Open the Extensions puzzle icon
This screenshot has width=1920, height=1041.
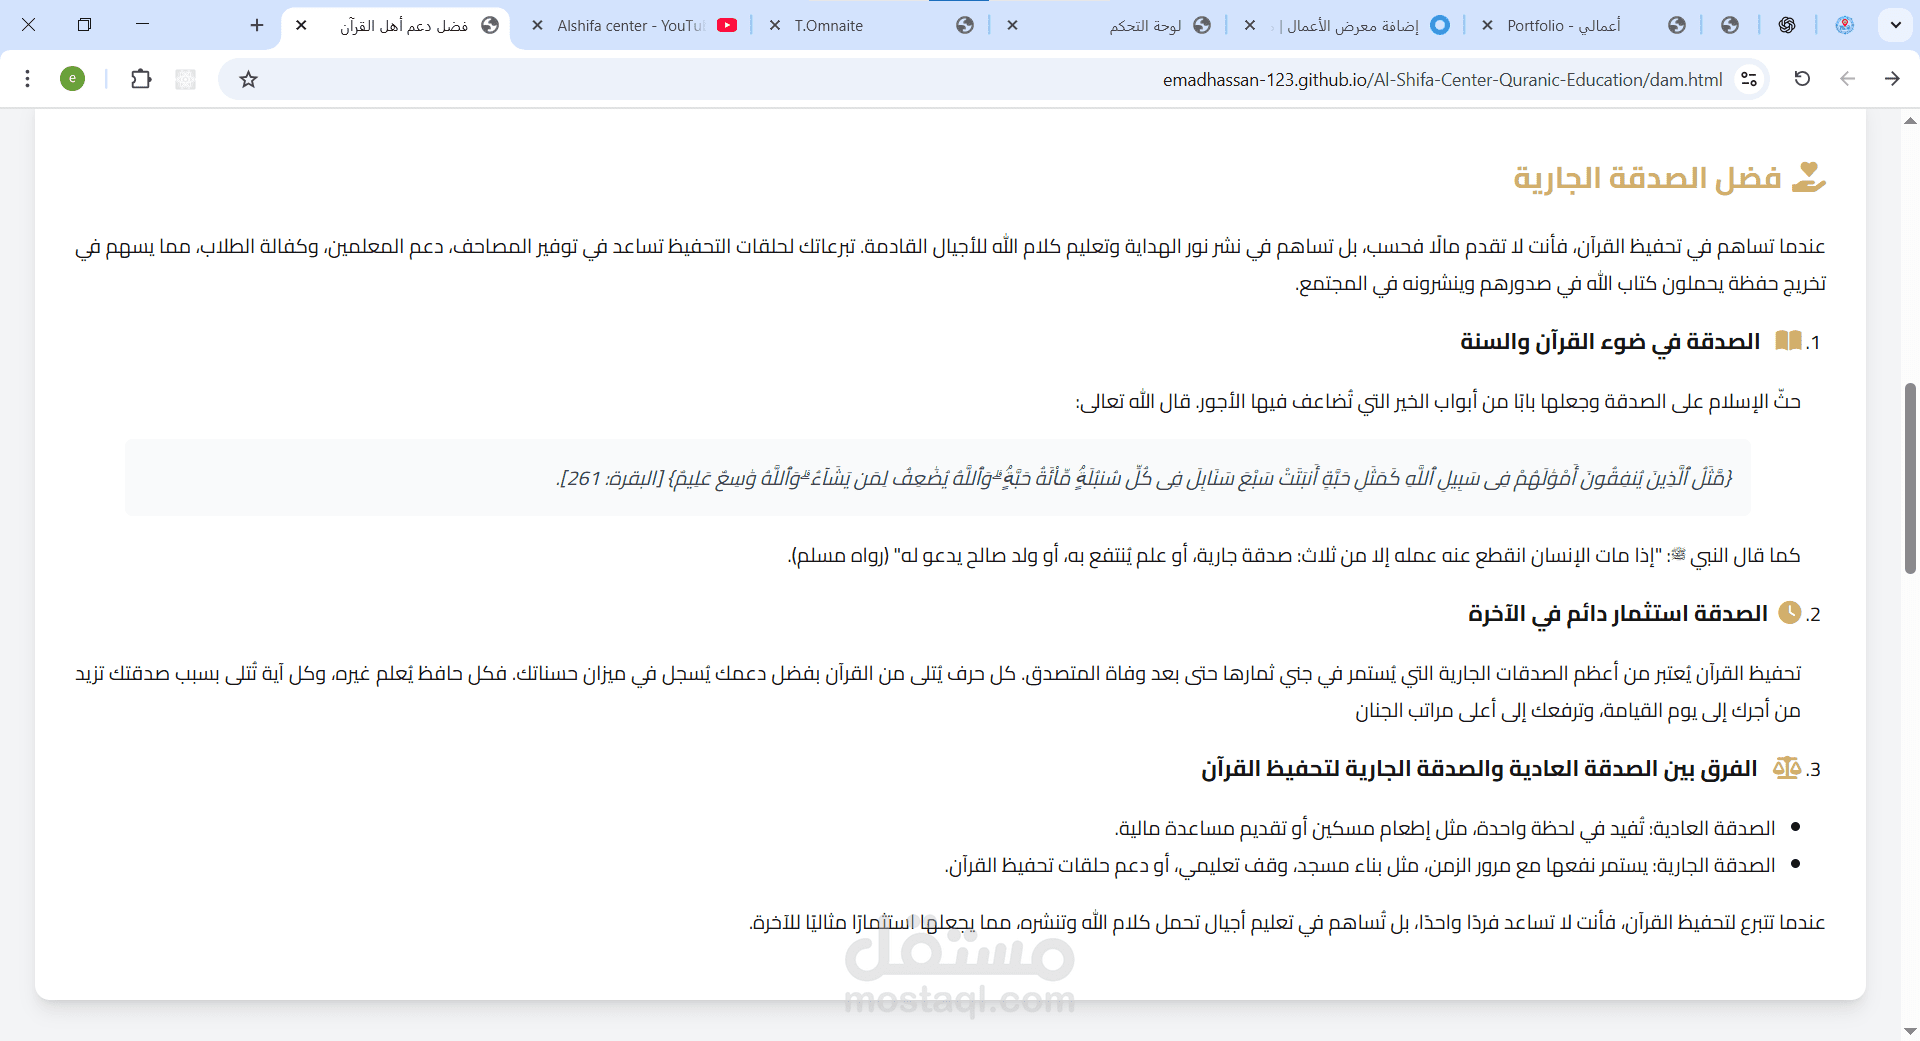(x=141, y=79)
